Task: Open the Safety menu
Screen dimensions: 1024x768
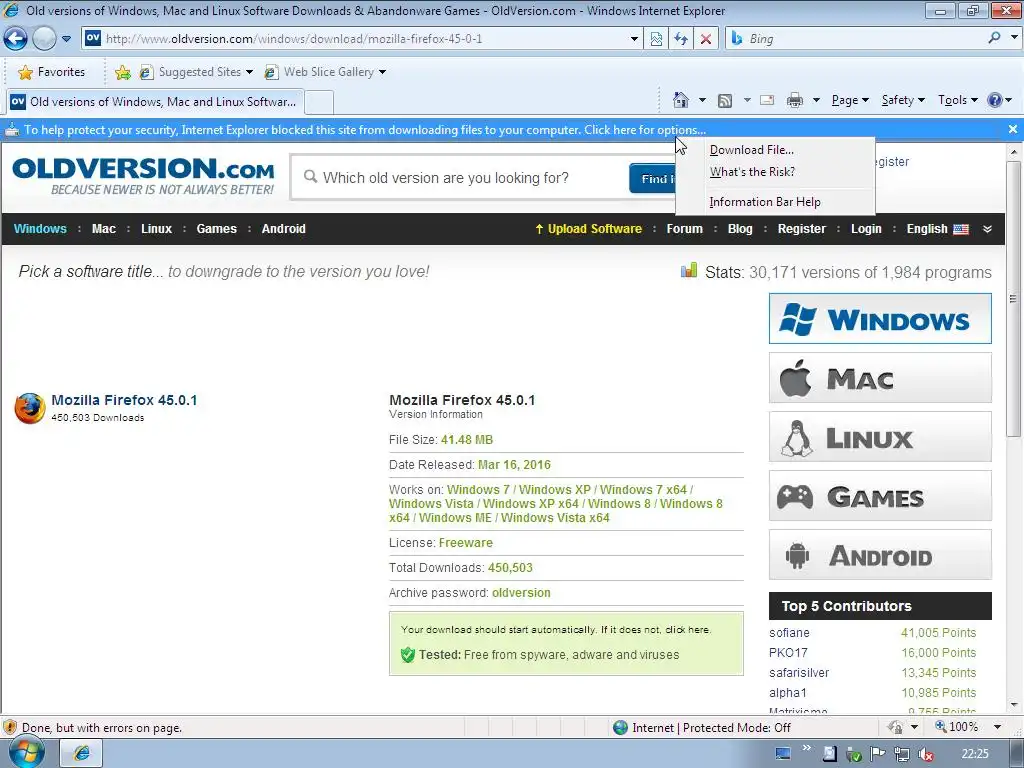Action: (x=903, y=100)
